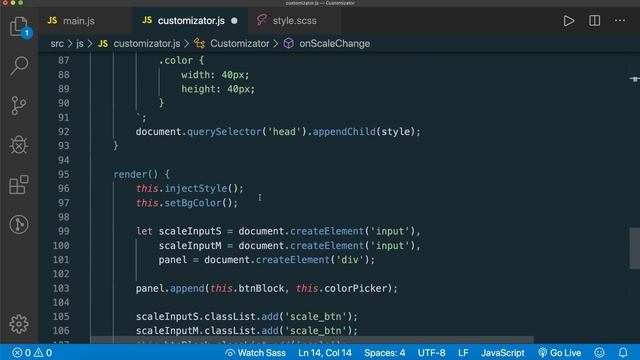This screenshot has height=360, width=640.
Task: Click Ln 14, Col 14 go-to-line indicator
Action: point(325,353)
